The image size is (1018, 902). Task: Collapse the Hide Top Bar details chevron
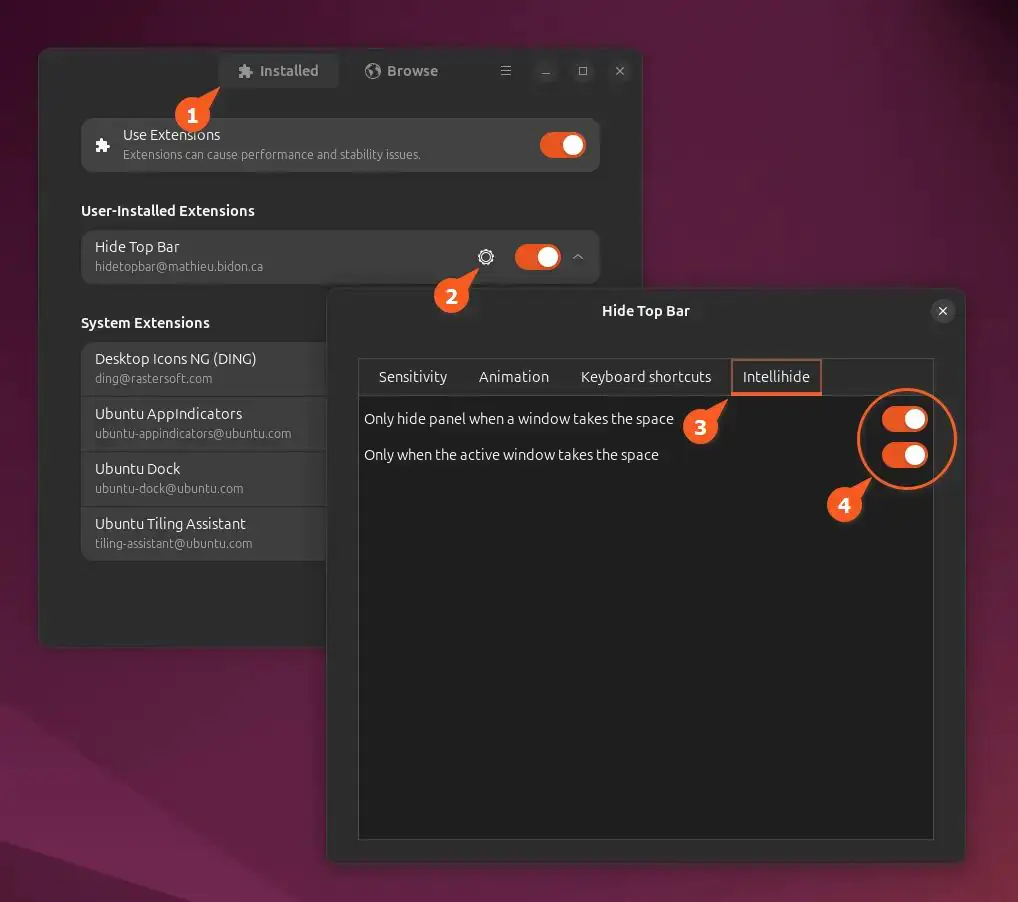[x=578, y=257]
